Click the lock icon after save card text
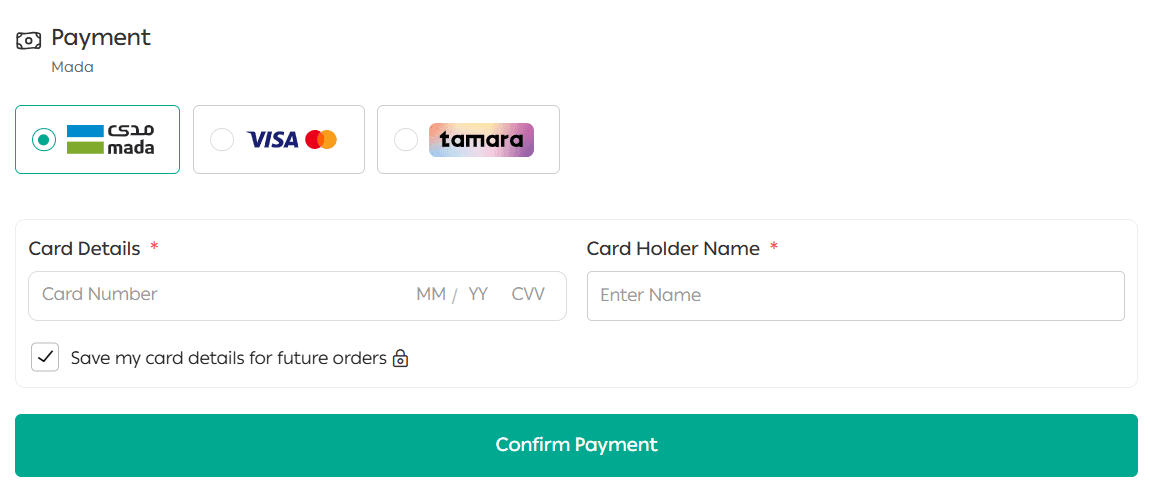This screenshot has height=493, width=1150. point(400,358)
